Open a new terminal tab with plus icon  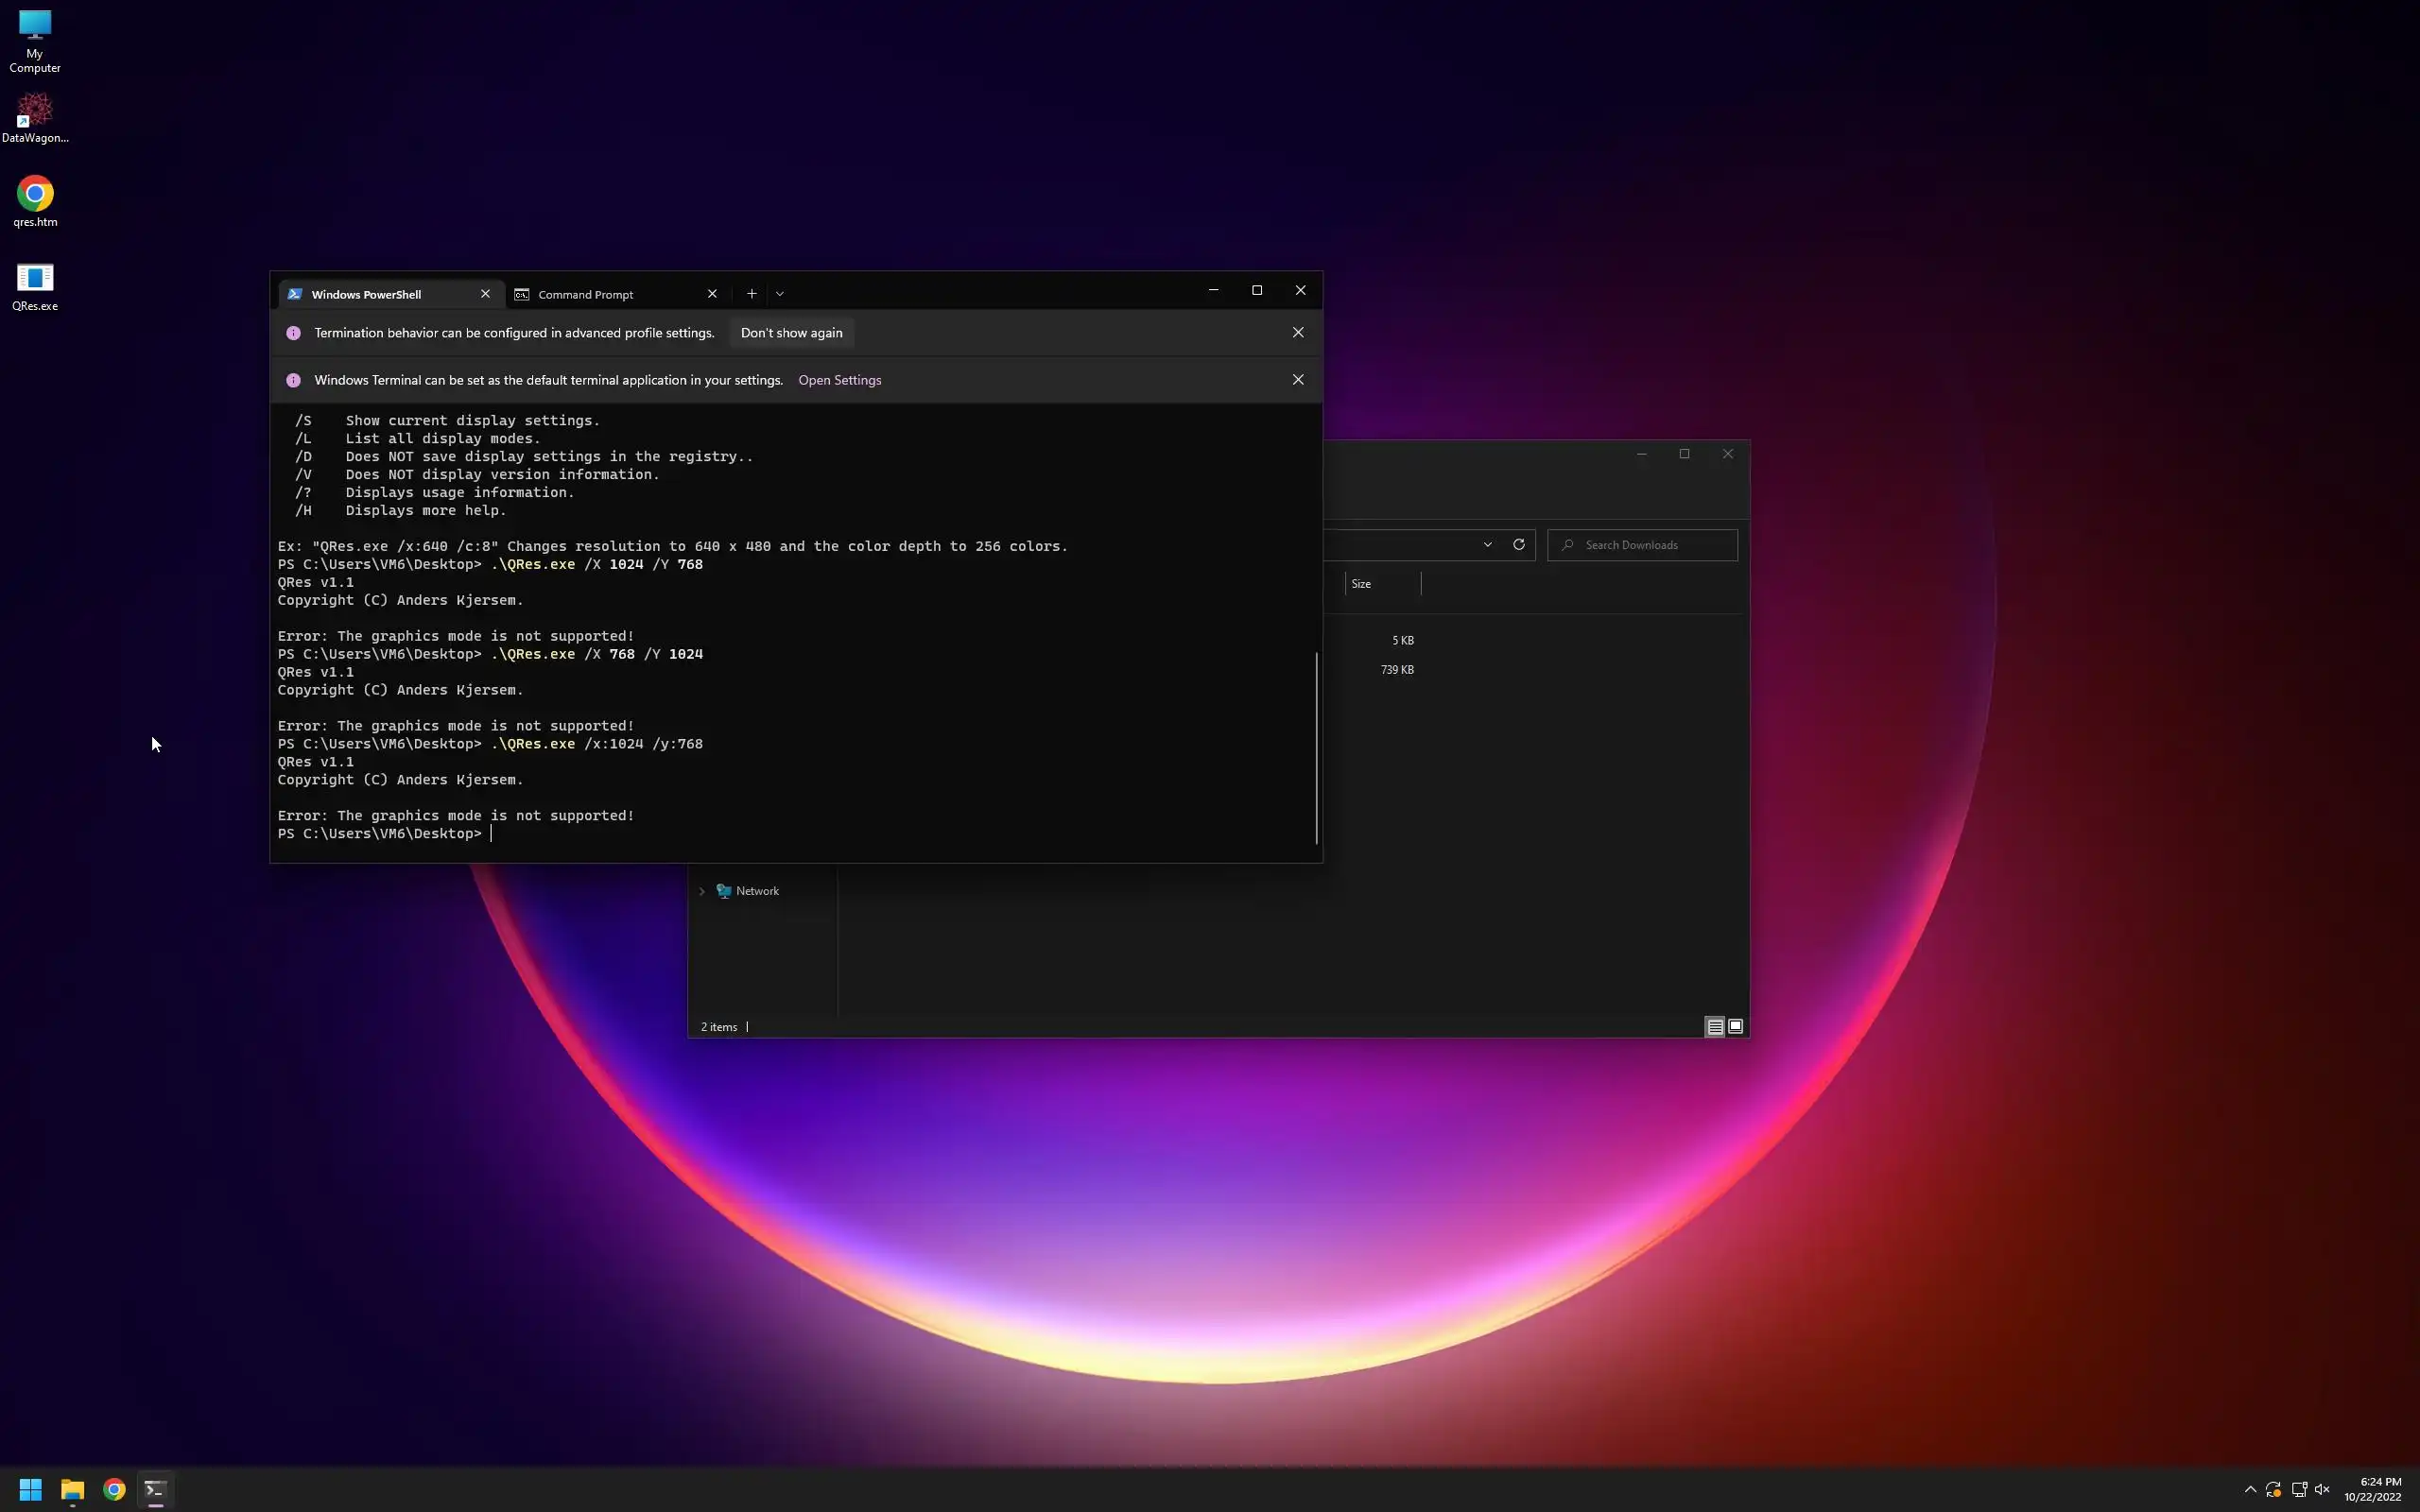[751, 294]
